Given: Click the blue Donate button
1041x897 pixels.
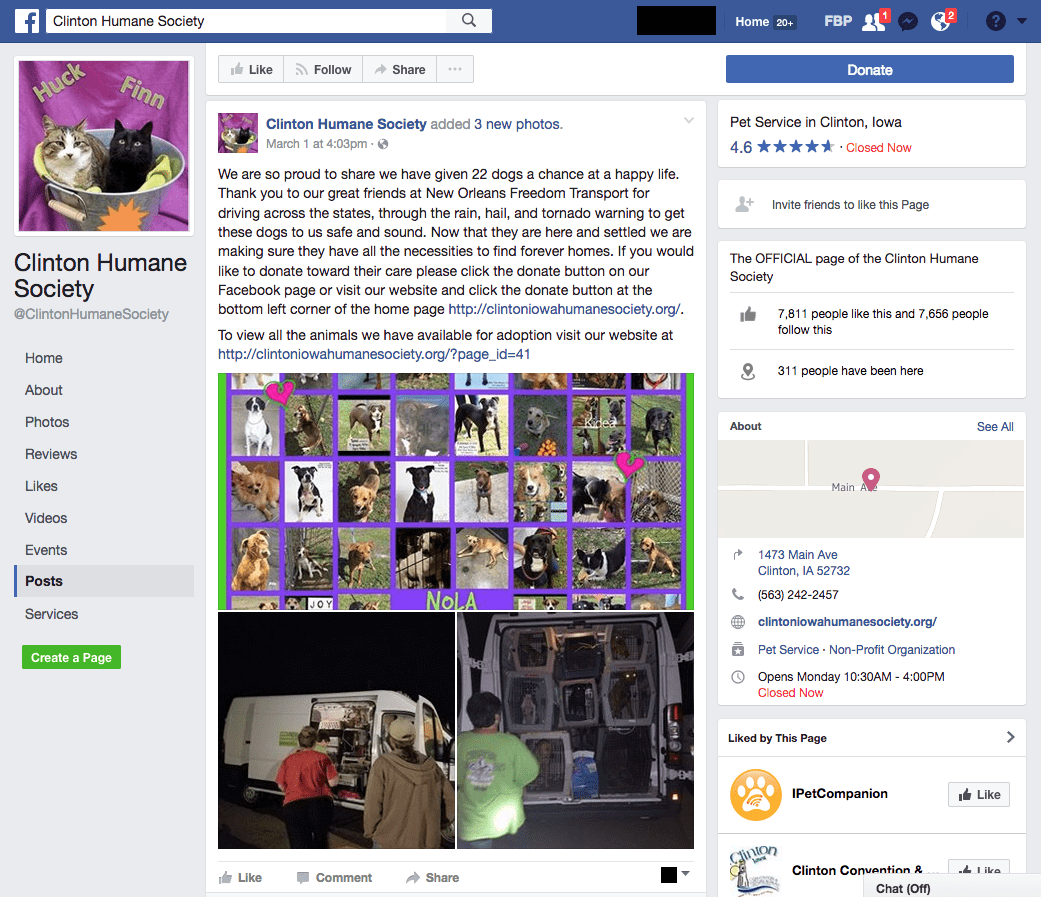Looking at the screenshot, I should tap(870, 69).
